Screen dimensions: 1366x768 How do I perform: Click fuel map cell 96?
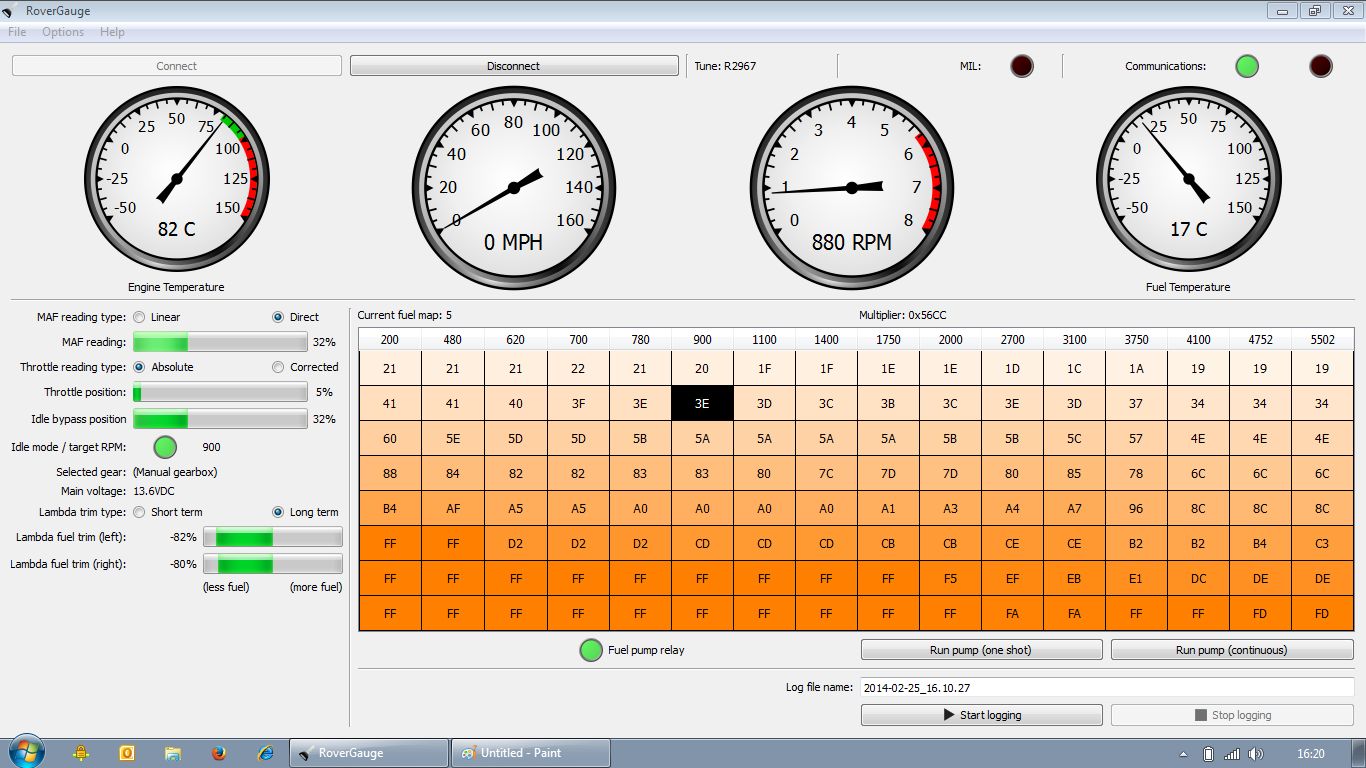(x=1136, y=508)
